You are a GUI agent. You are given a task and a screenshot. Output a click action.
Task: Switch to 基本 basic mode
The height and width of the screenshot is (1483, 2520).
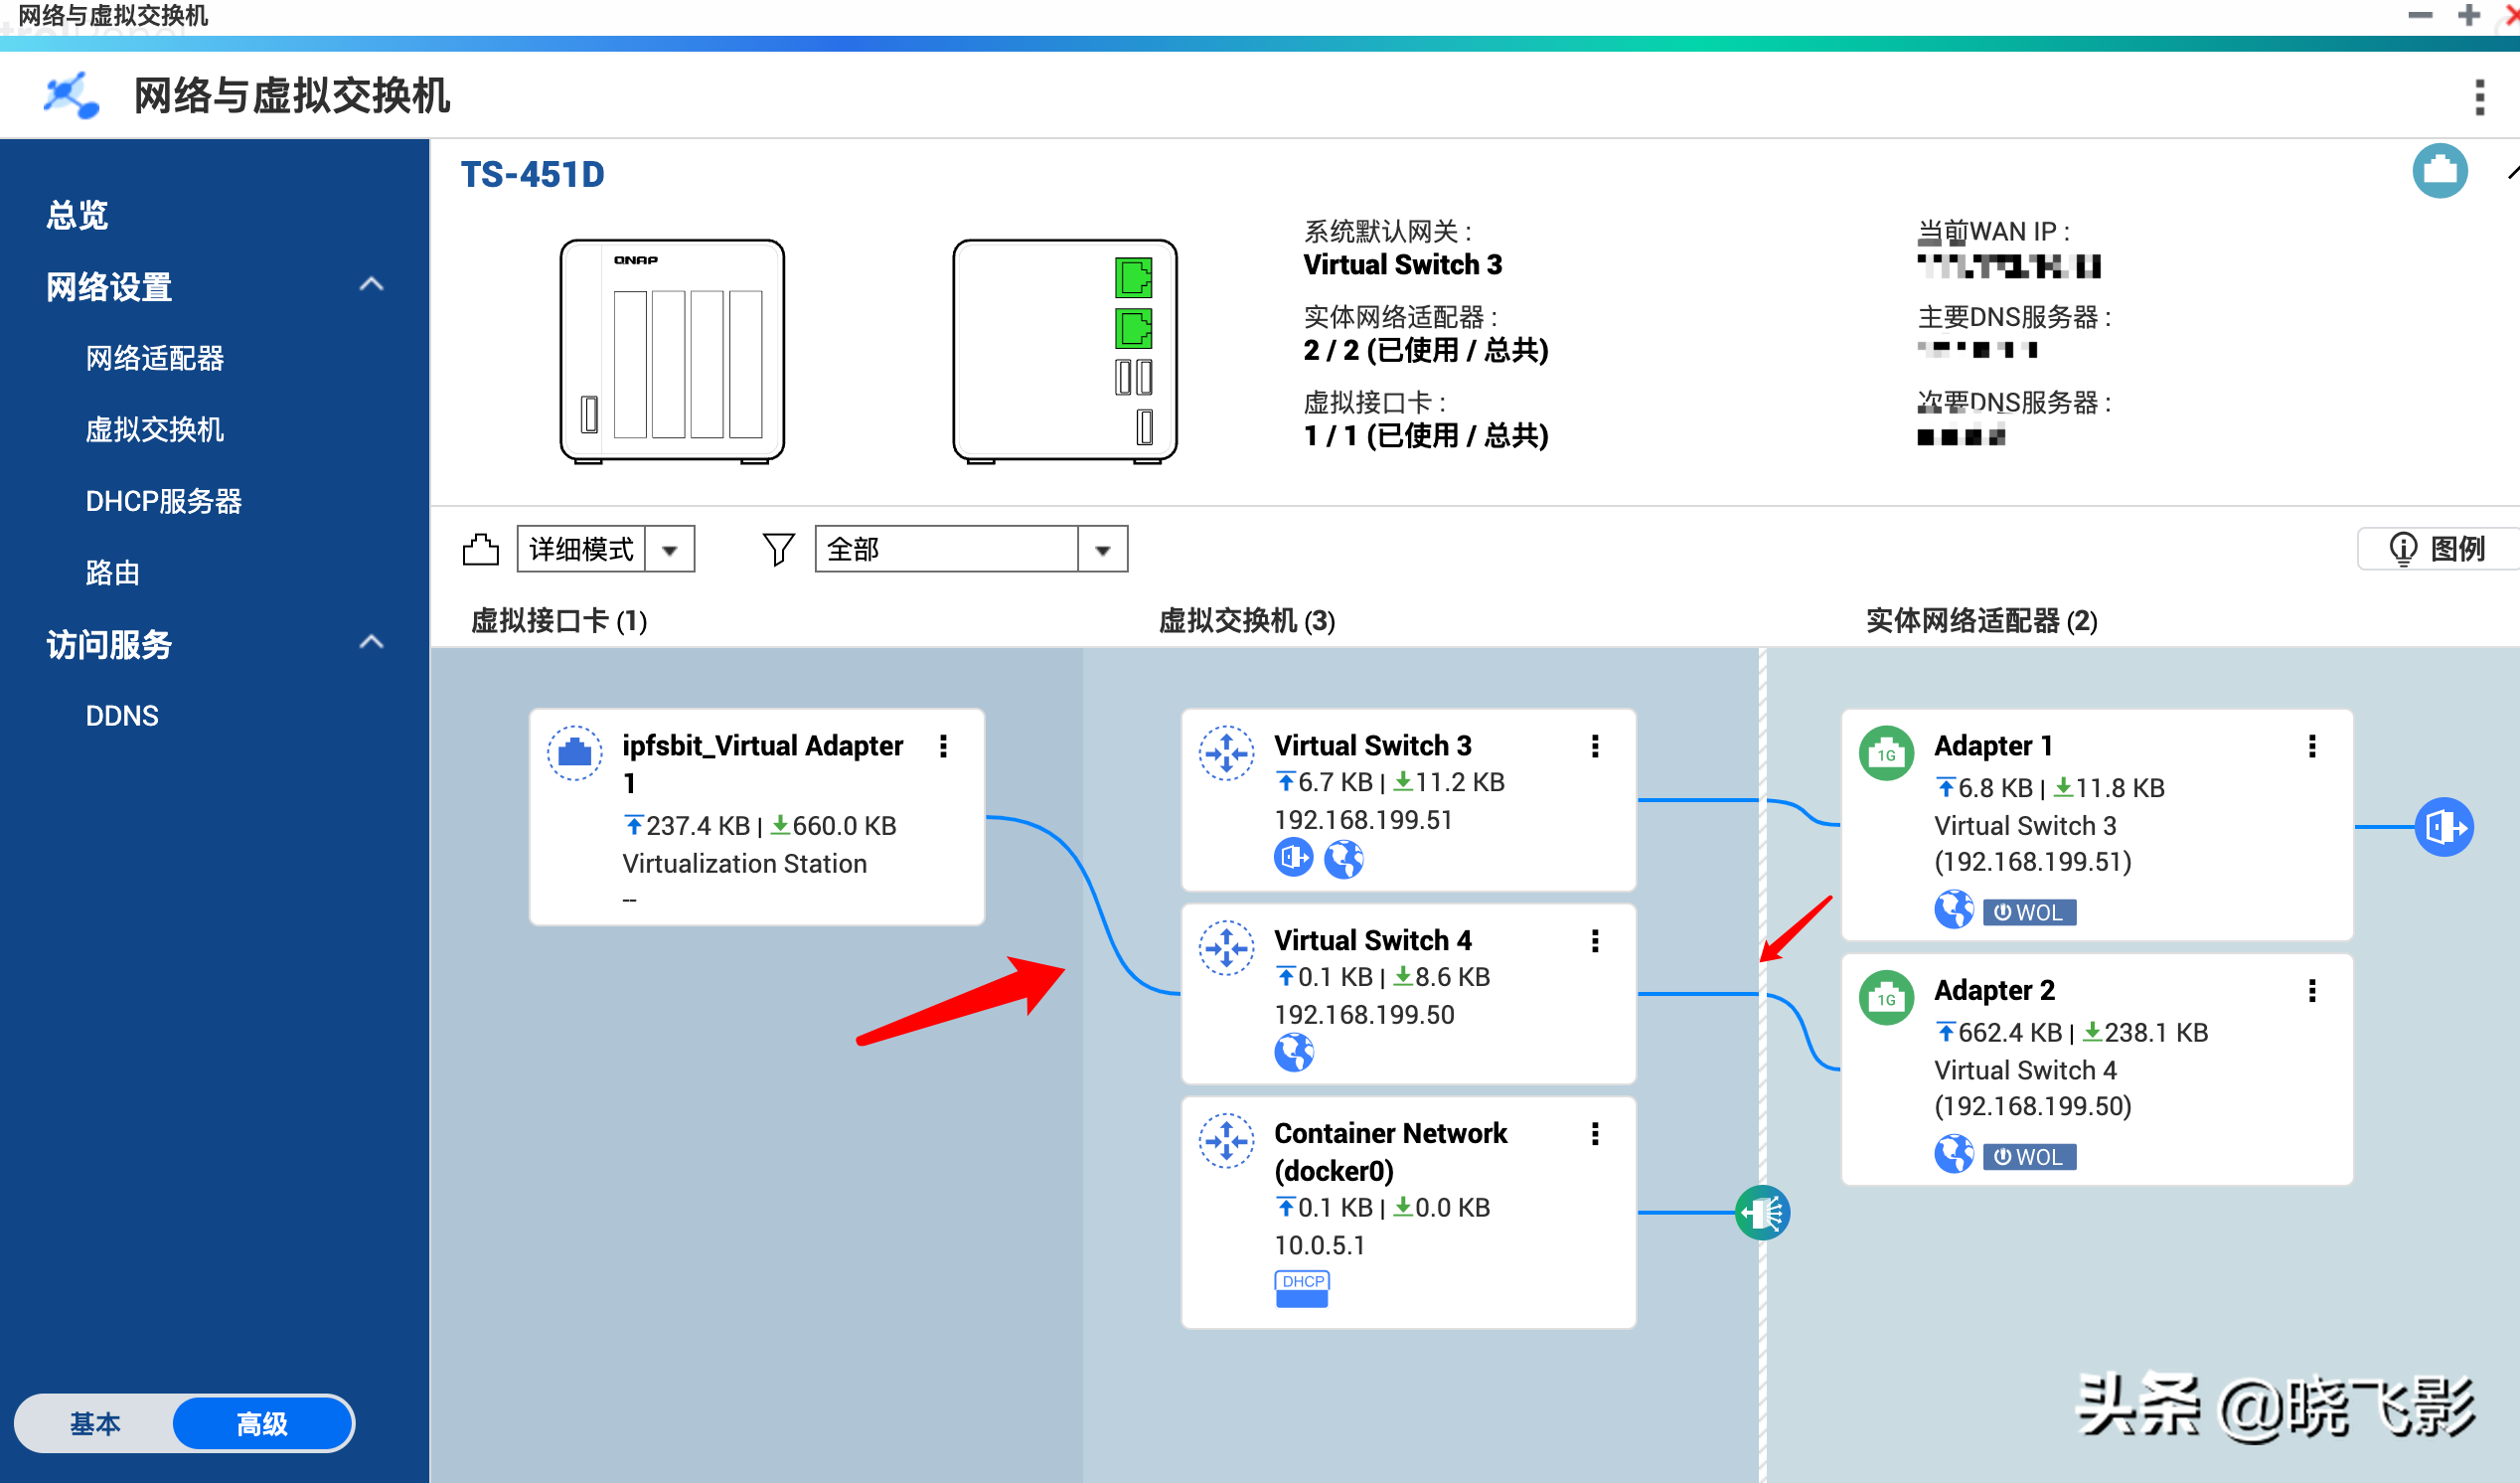pyautogui.click(x=95, y=1423)
